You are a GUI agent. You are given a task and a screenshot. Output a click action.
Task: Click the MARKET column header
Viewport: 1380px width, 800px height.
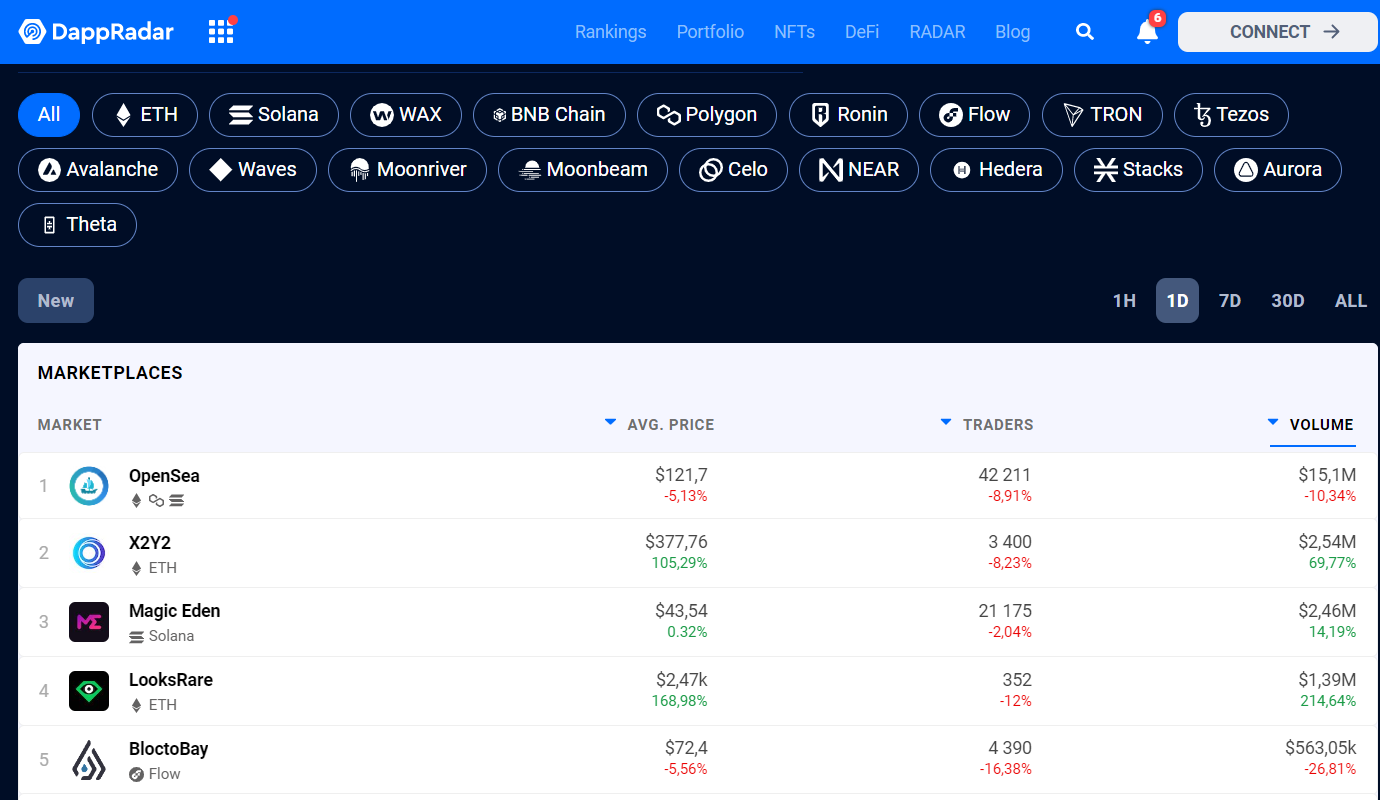point(70,425)
